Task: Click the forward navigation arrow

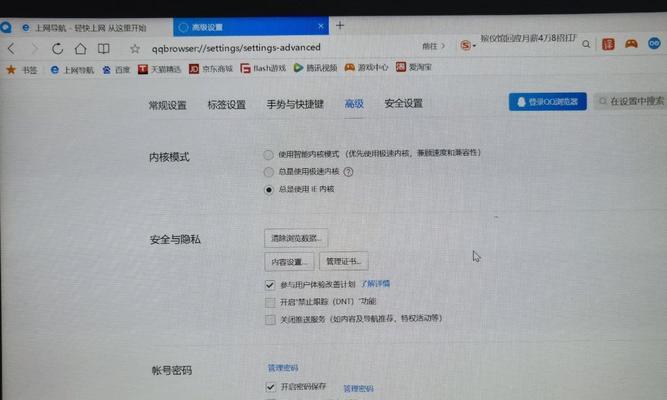Action: (x=34, y=49)
